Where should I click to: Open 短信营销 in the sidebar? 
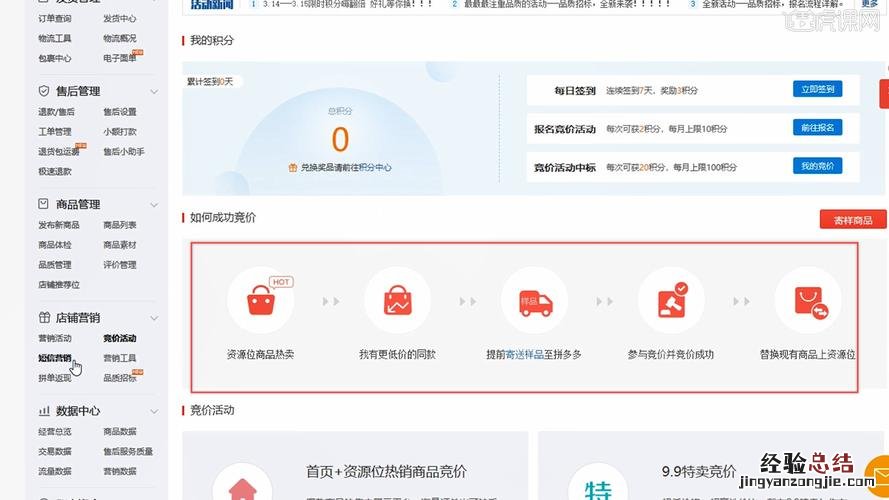55,358
